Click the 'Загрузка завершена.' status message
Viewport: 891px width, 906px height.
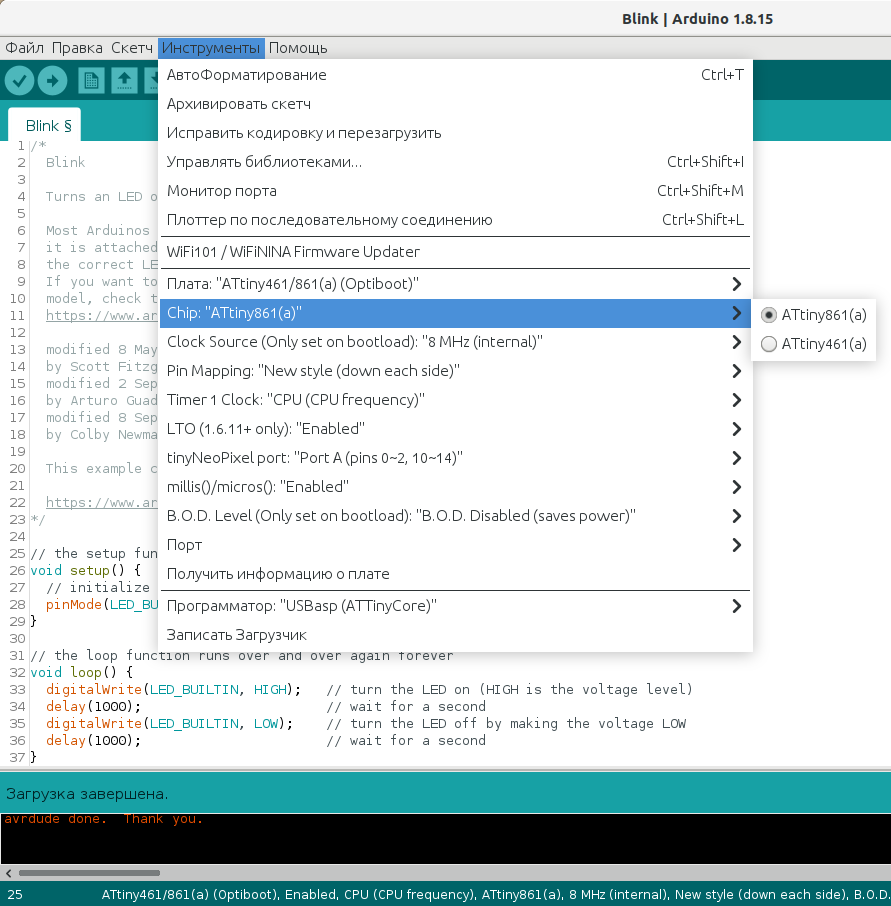87,794
